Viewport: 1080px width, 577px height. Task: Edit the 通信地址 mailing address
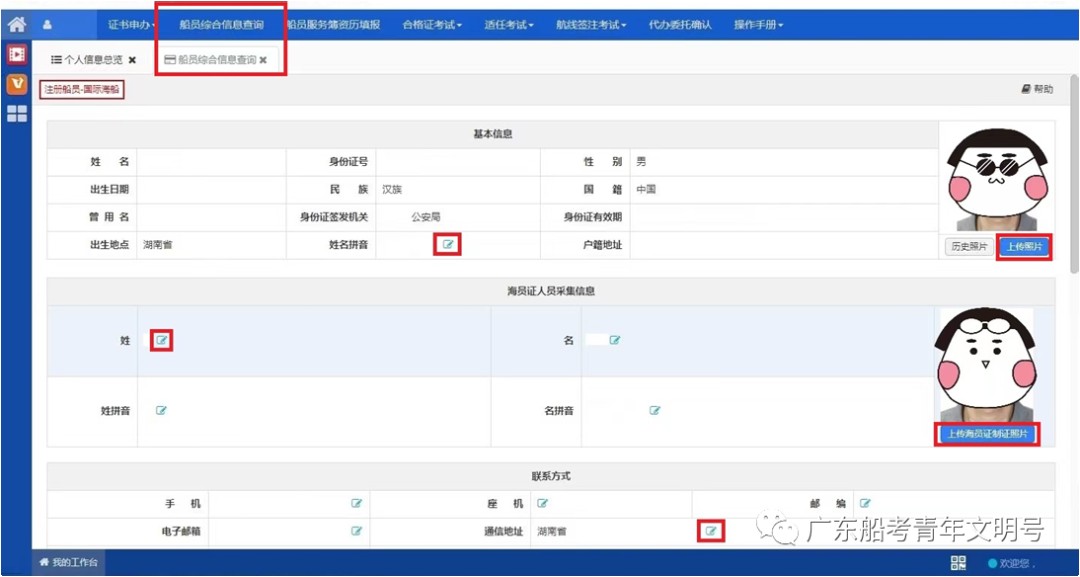pyautogui.click(x=712, y=531)
